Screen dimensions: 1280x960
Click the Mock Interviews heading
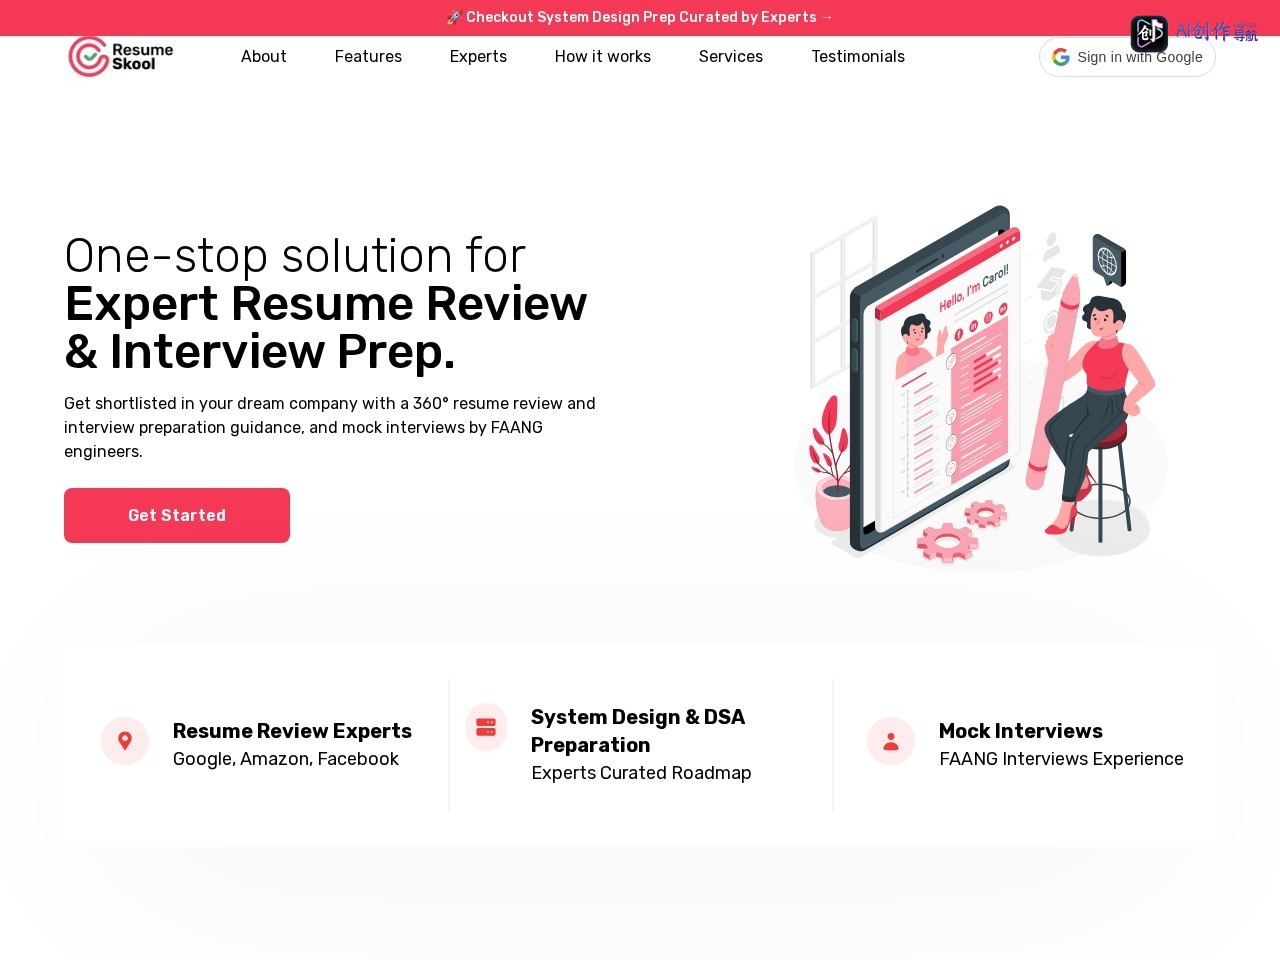pos(1021,731)
